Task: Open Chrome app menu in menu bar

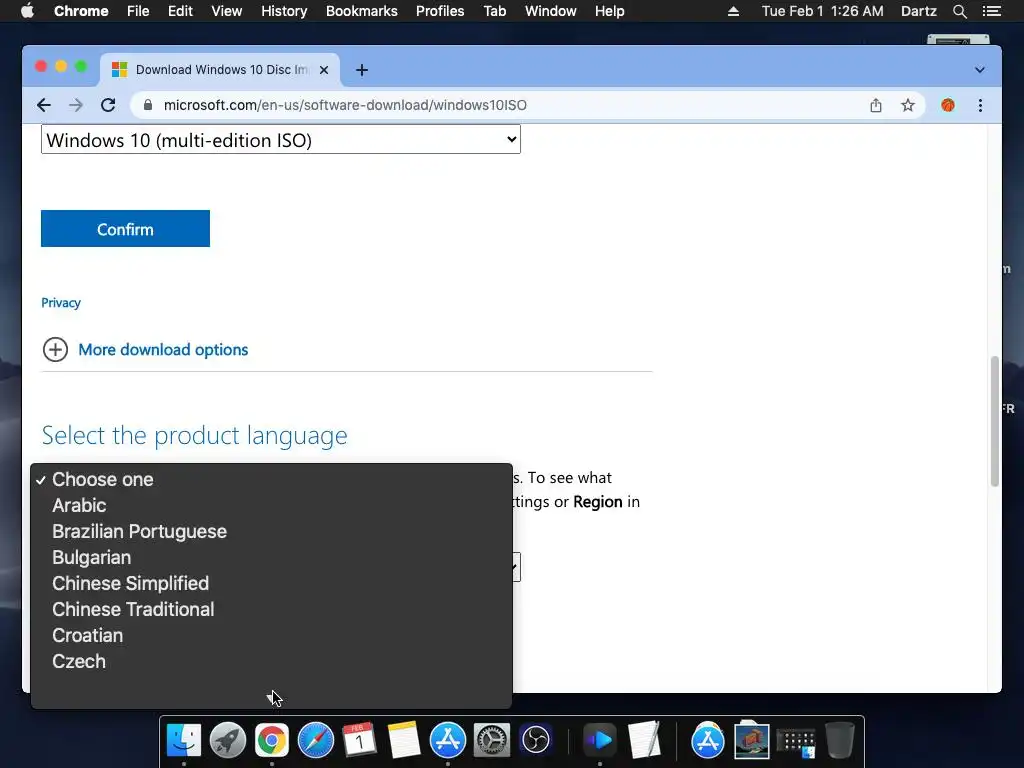Action: click(81, 11)
